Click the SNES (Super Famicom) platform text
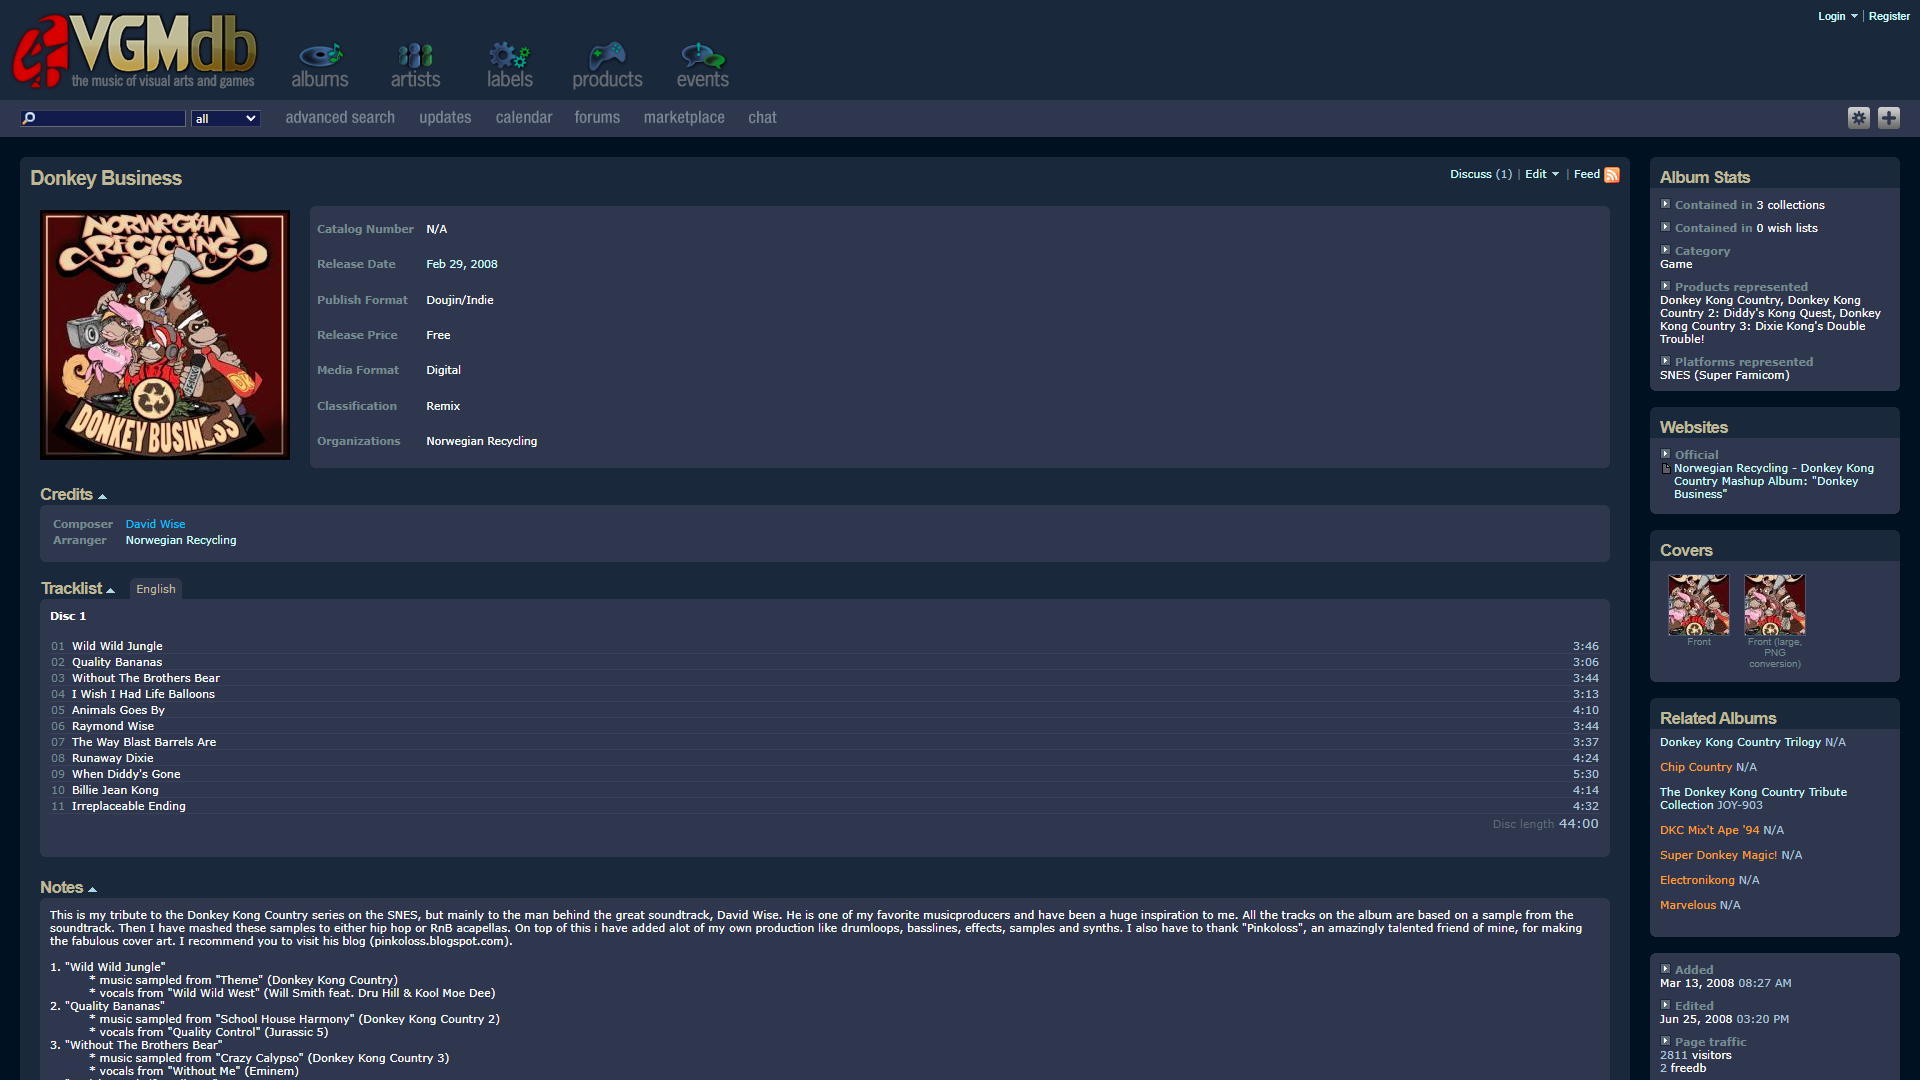The image size is (1920, 1080). tap(1724, 375)
